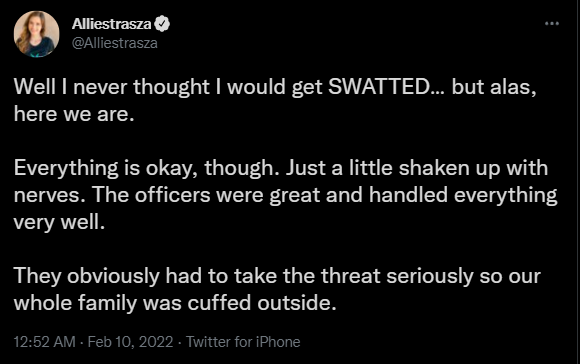Image resolution: width=580 pixels, height=364 pixels.
Task: Click the word SWATTED in the tweet
Action: tap(378, 87)
